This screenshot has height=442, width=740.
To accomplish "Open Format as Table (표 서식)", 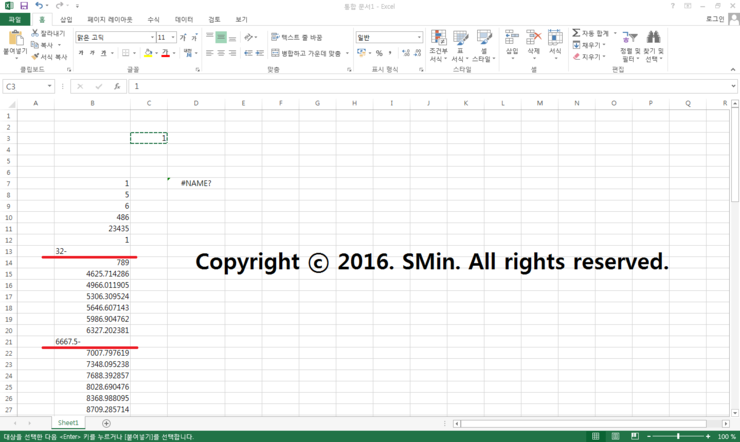I will click(x=460, y=46).
